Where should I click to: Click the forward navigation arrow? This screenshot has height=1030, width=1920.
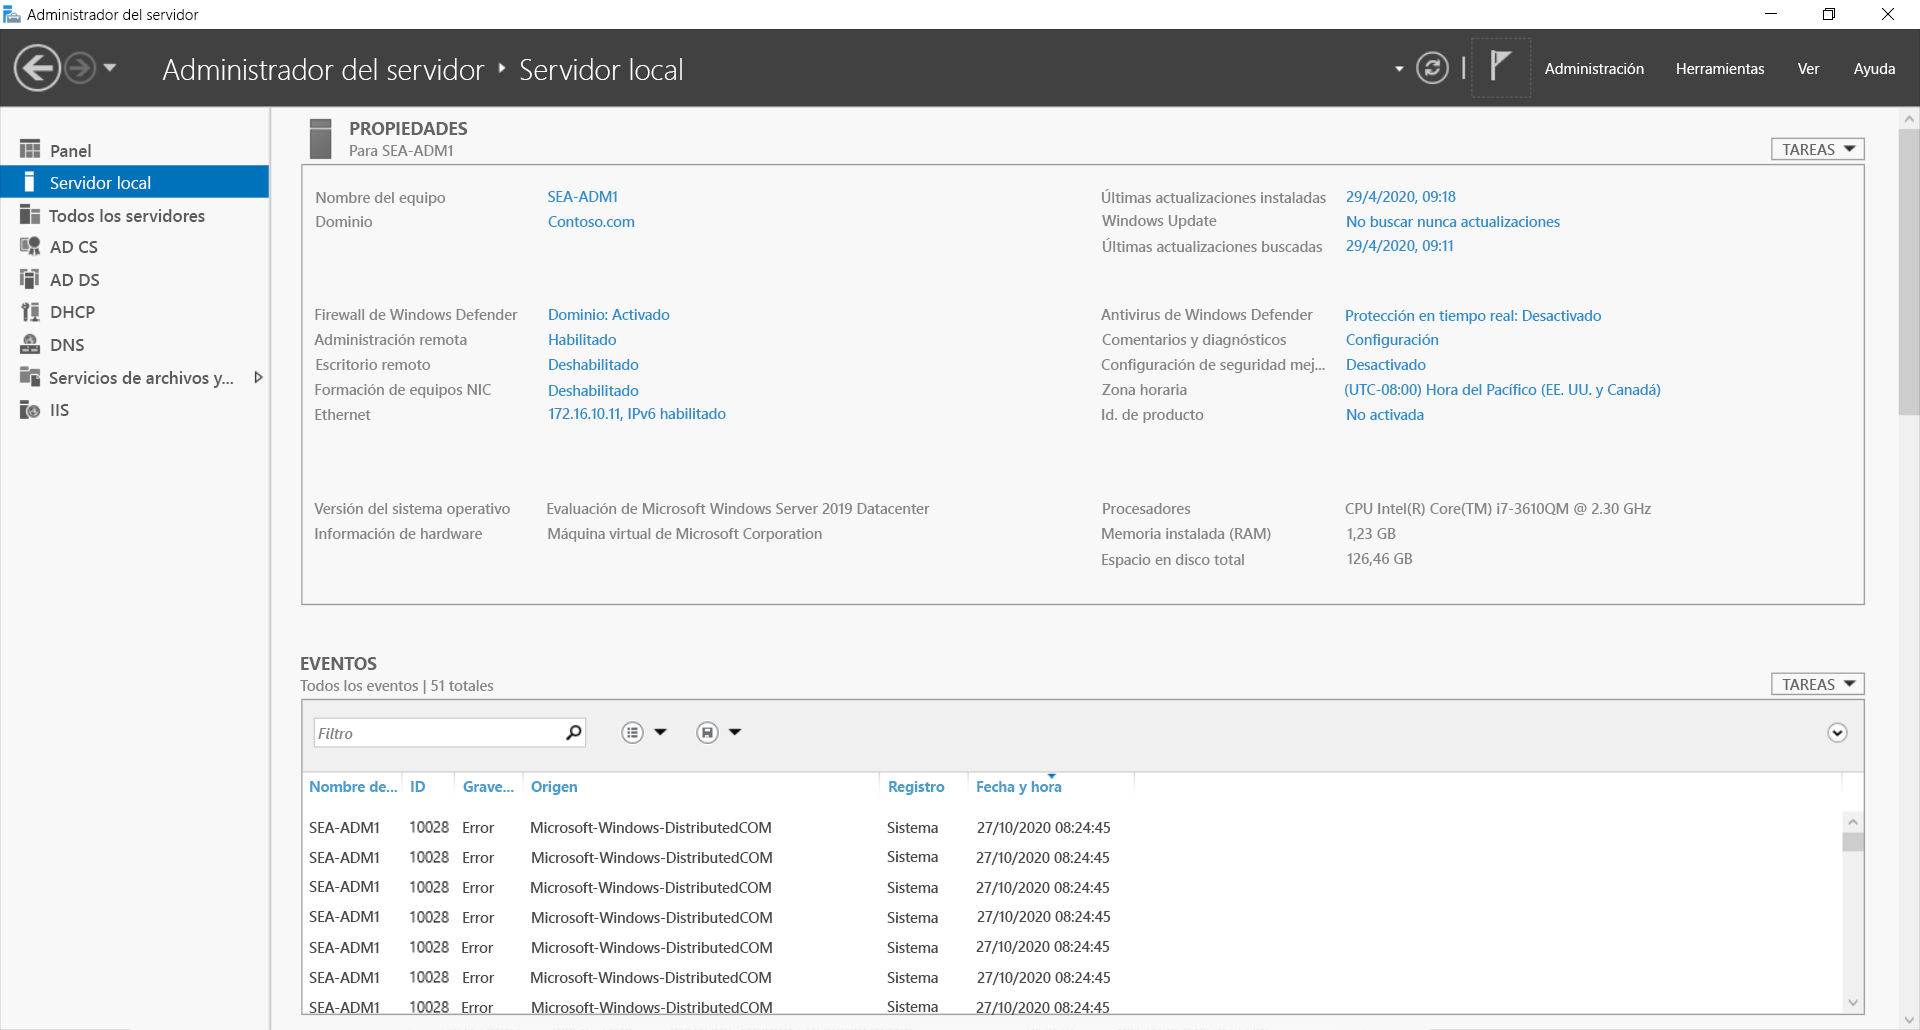(x=80, y=68)
